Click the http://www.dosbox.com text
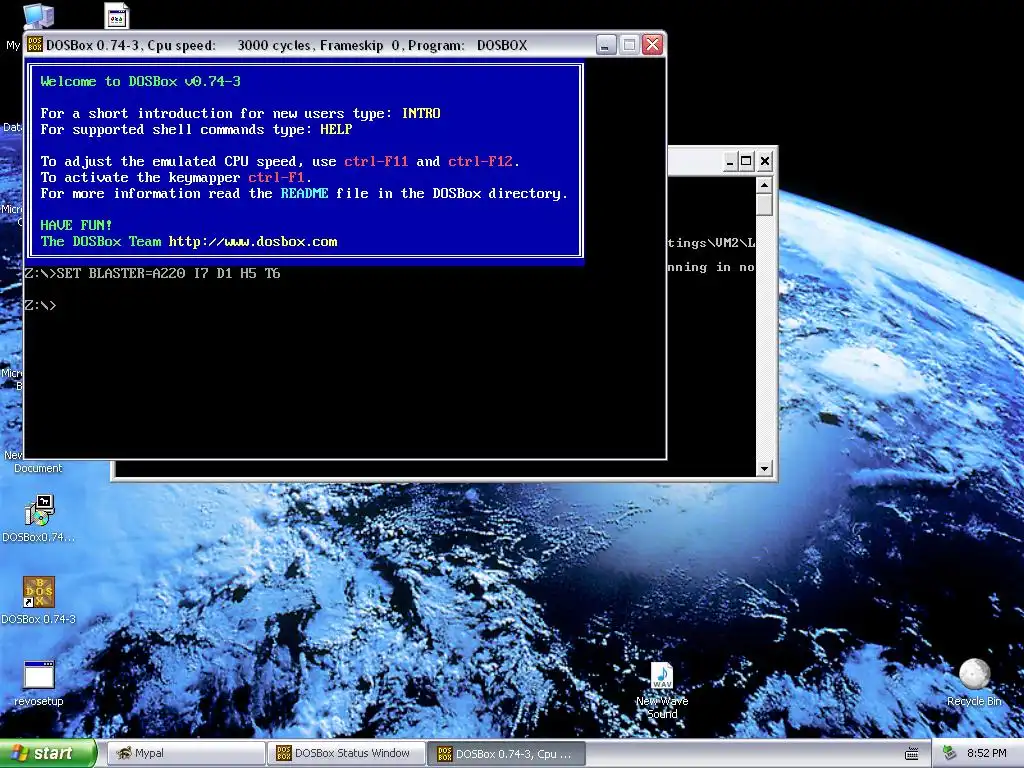 tap(253, 242)
